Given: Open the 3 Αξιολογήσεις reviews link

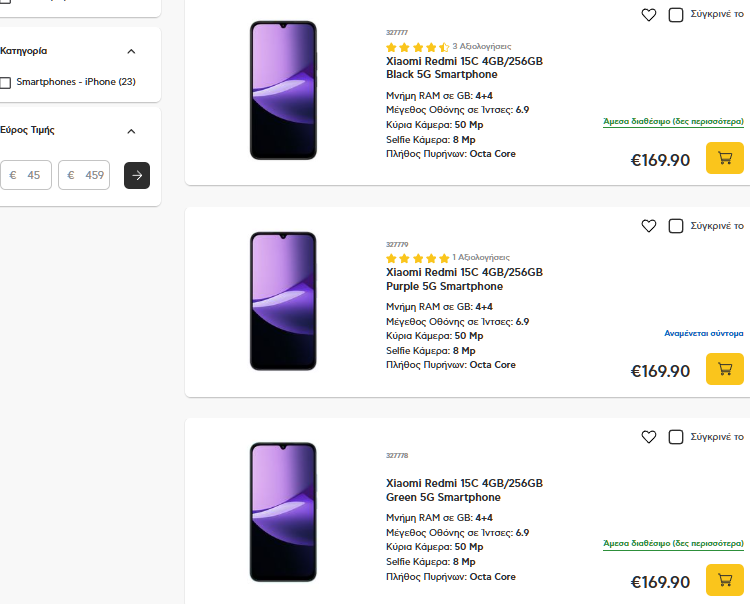Looking at the screenshot, I should pyautogui.click(x=482, y=46).
